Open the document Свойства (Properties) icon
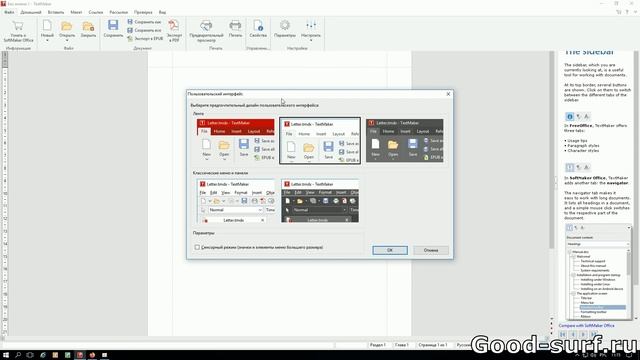 (258, 26)
